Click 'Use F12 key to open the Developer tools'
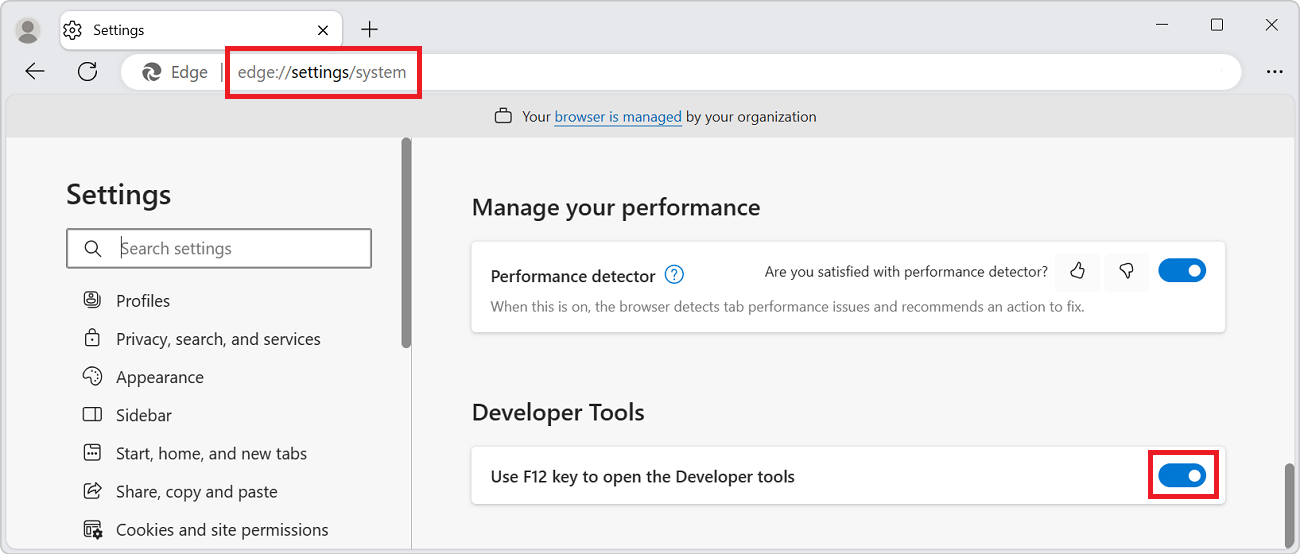Image resolution: width=1300 pixels, height=554 pixels. pyautogui.click(x=642, y=477)
